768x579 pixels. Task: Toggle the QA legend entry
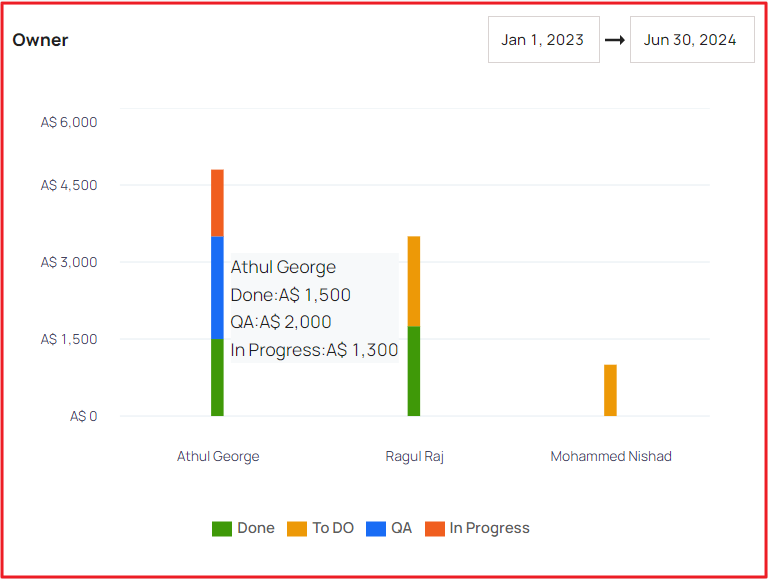coord(389,528)
